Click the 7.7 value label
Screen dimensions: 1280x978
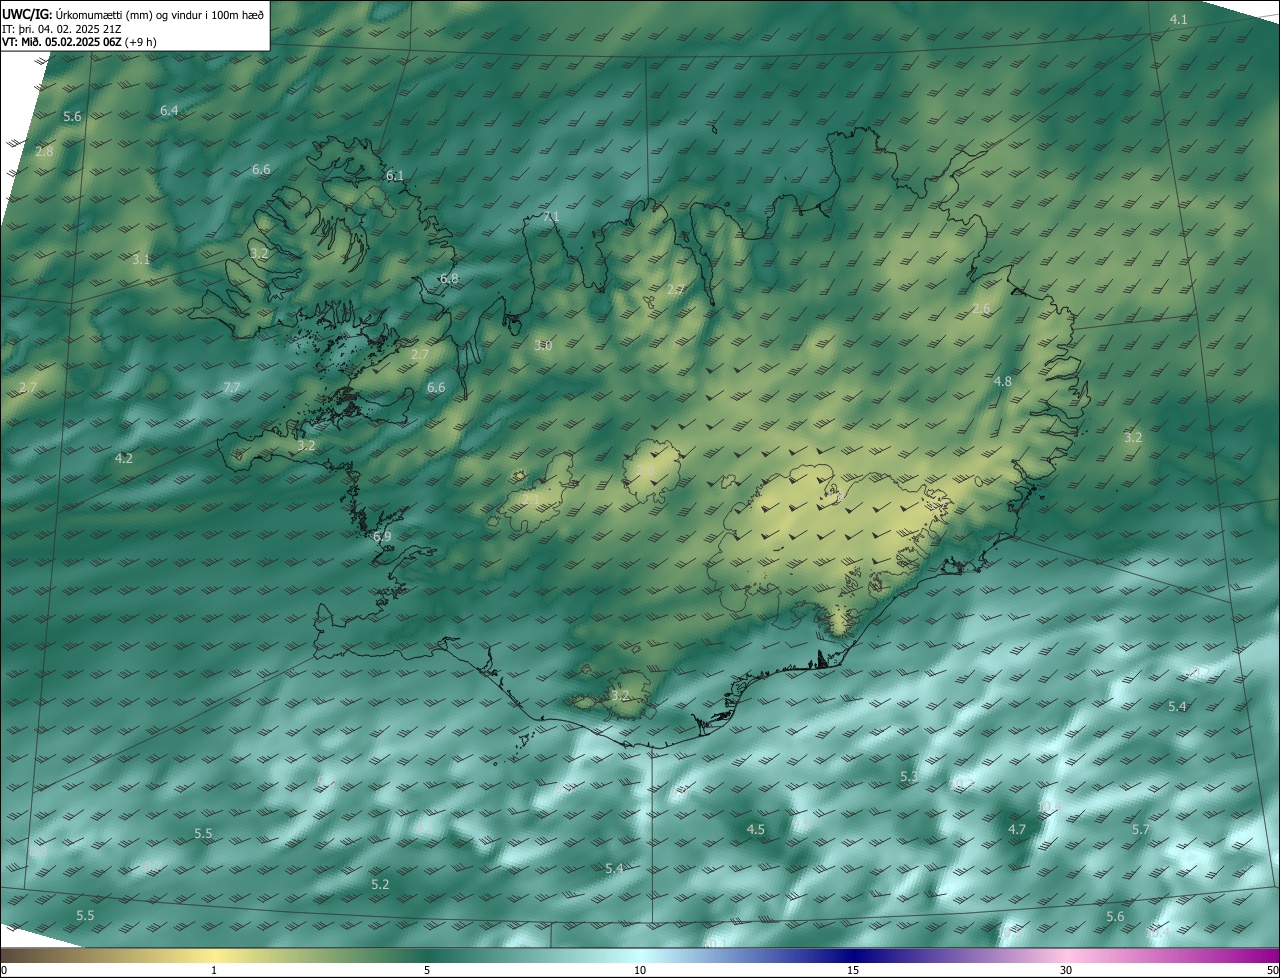[x=232, y=388]
